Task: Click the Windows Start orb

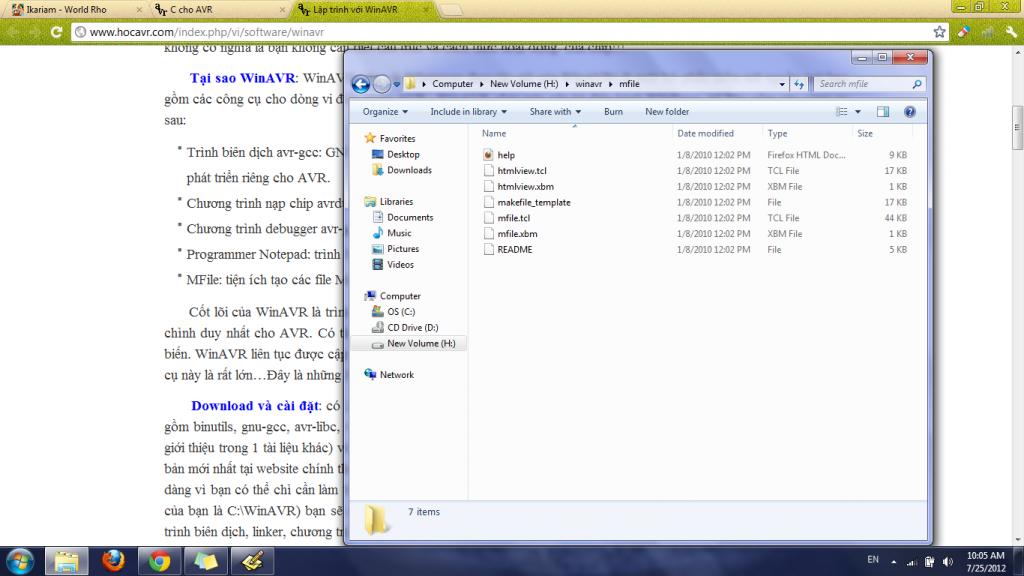Action: click(20, 559)
